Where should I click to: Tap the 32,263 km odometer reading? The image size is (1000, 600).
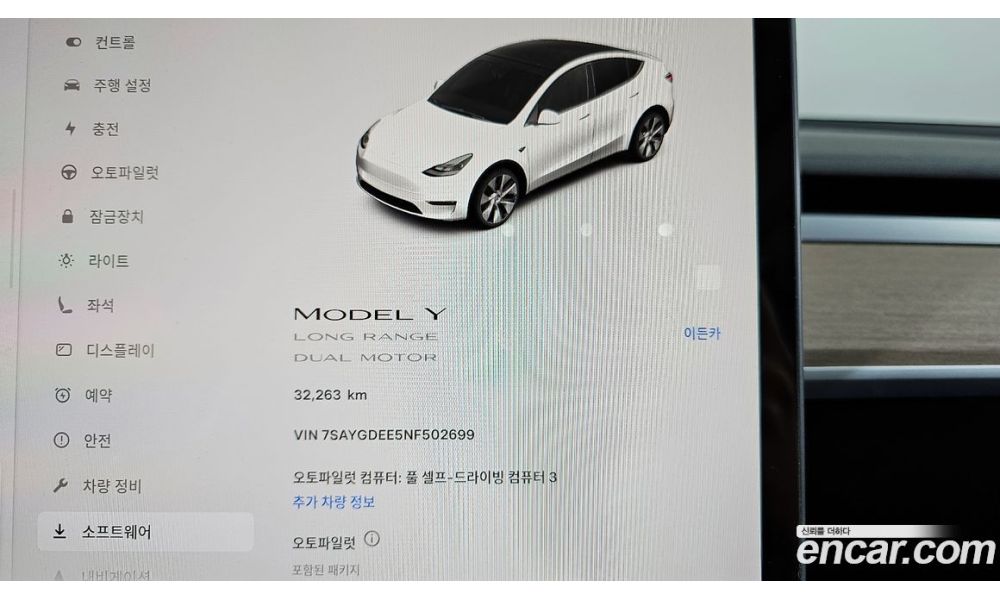330,395
